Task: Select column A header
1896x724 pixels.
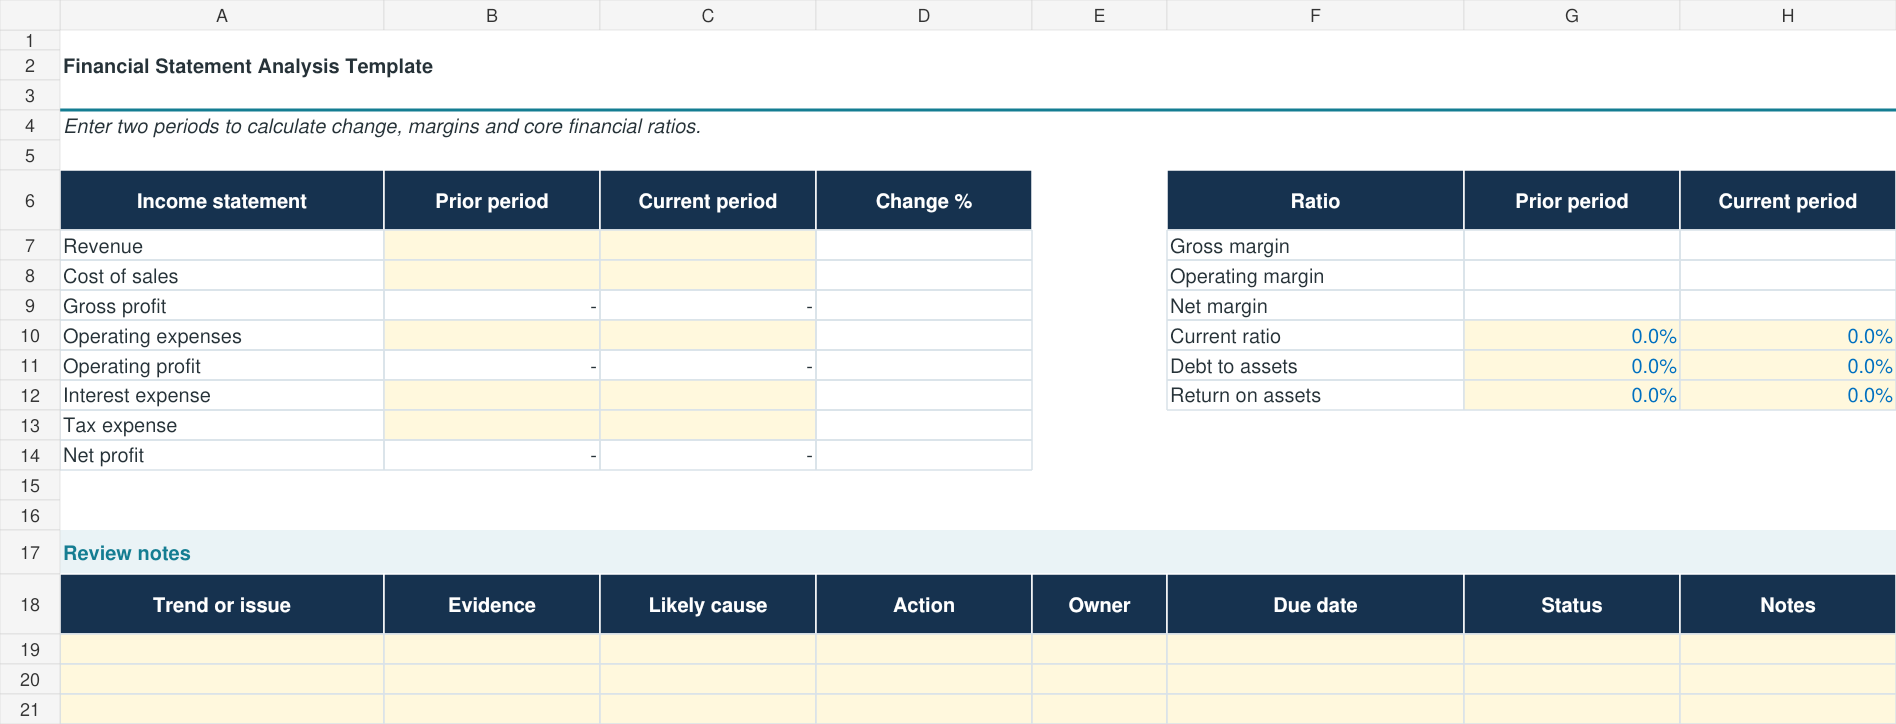Action: coord(222,15)
